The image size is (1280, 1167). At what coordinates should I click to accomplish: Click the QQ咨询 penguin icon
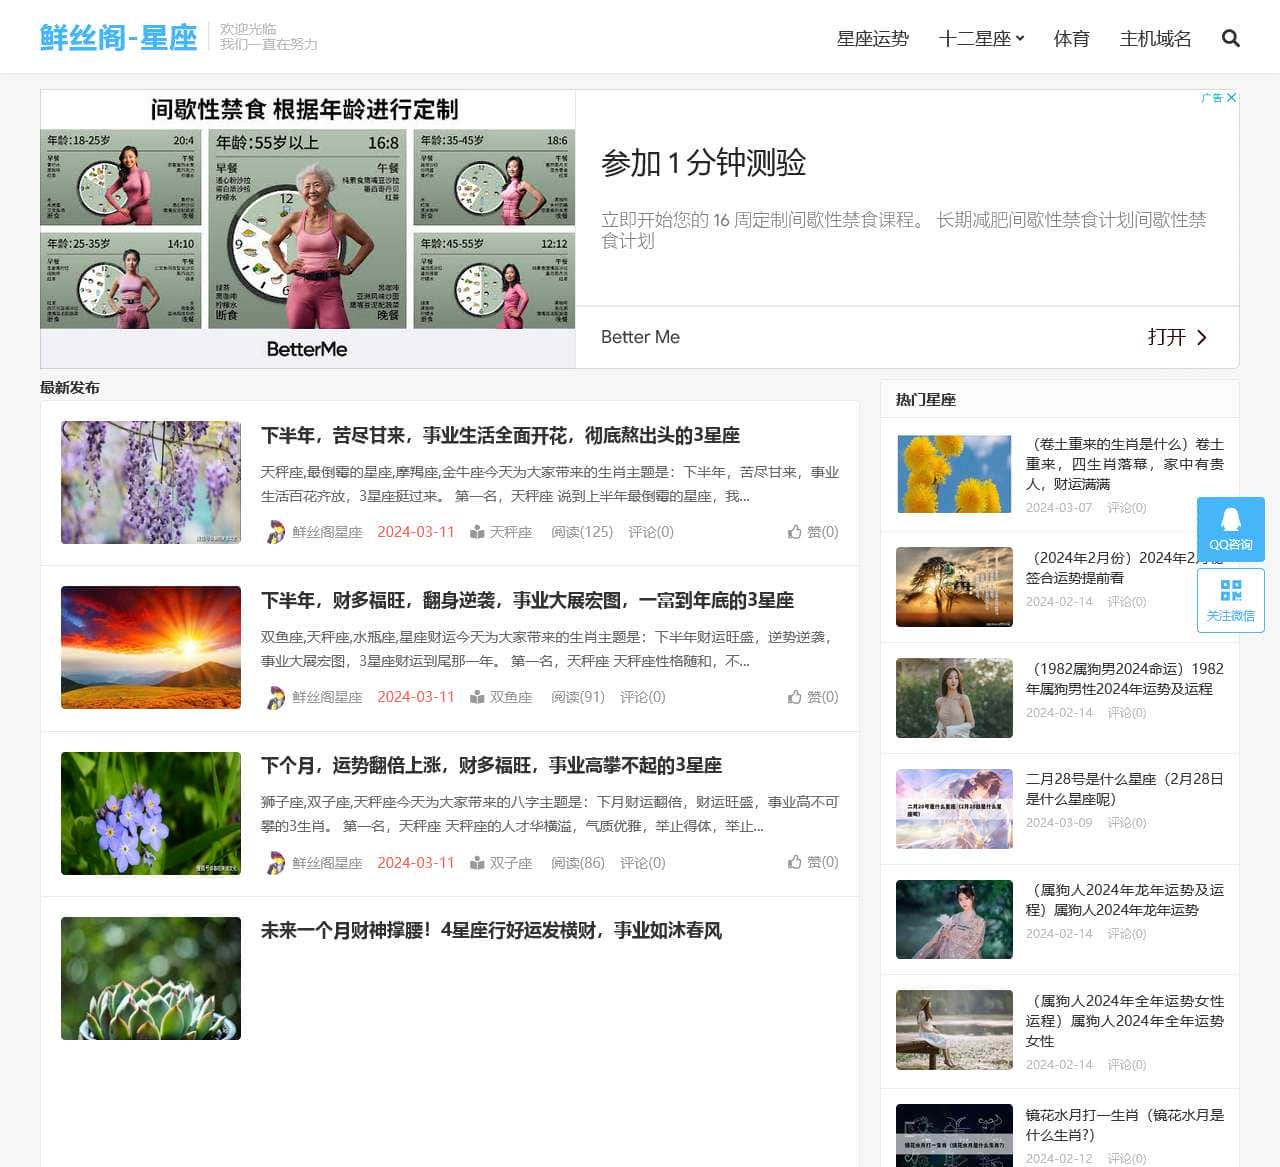pyautogui.click(x=1231, y=519)
